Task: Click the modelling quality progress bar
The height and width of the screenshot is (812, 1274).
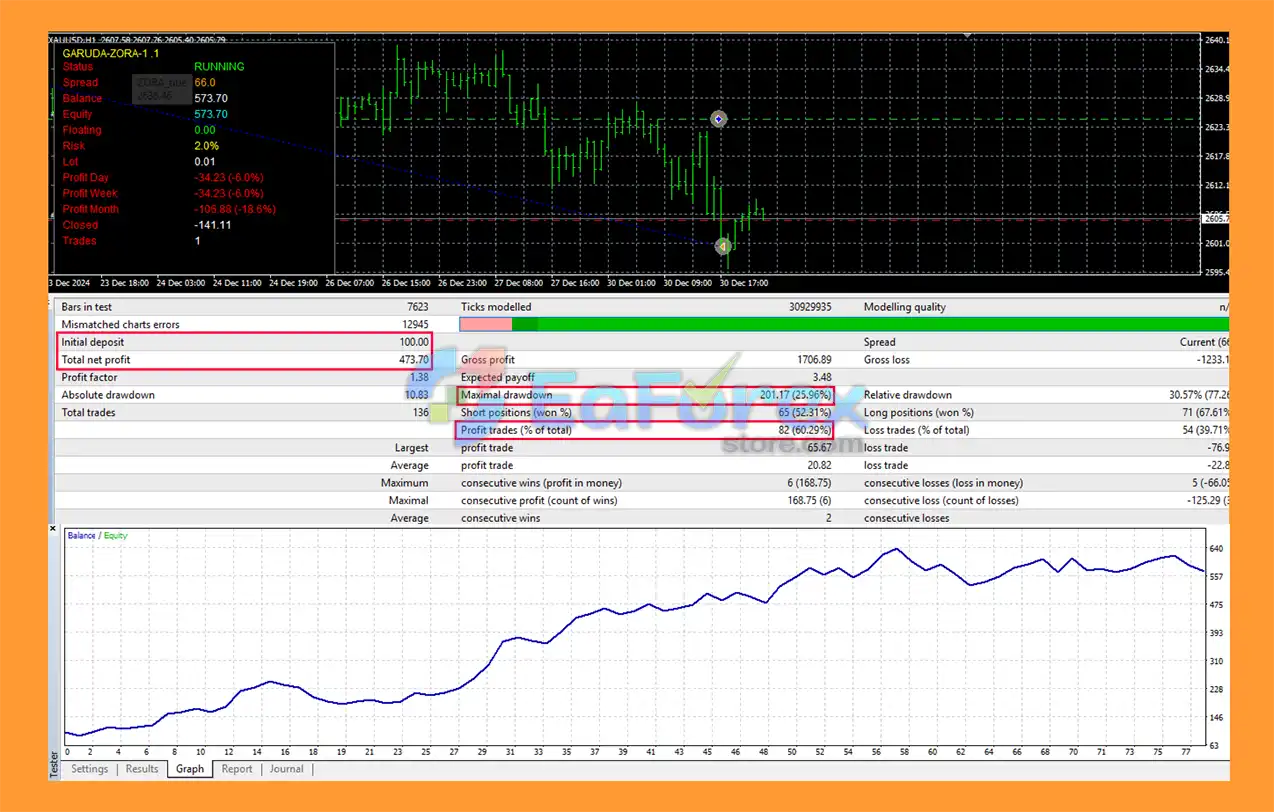Action: 843,324
